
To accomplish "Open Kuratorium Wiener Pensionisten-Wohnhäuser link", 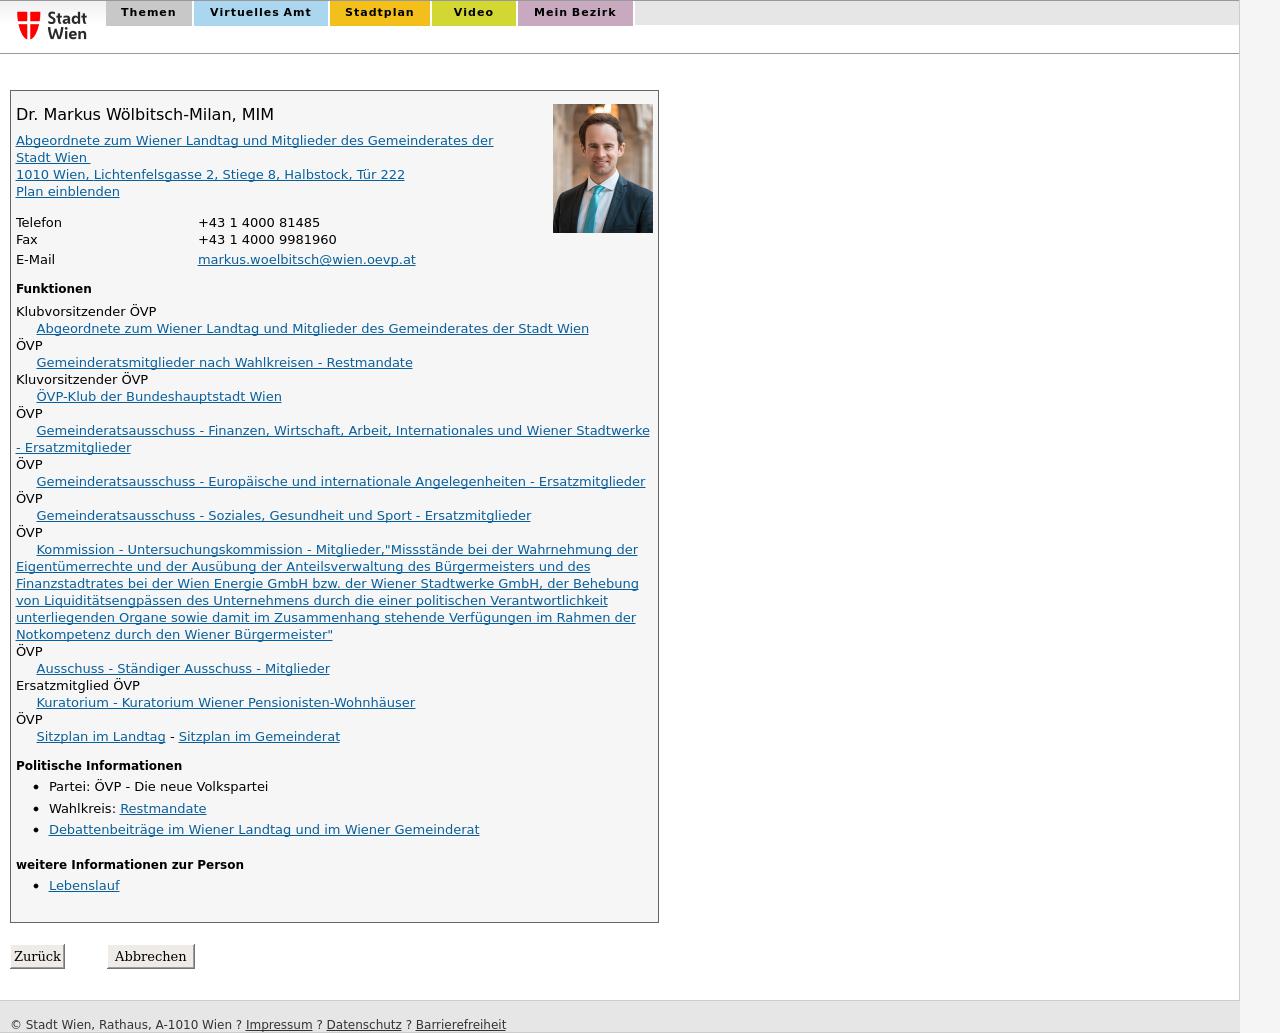I will click(225, 702).
